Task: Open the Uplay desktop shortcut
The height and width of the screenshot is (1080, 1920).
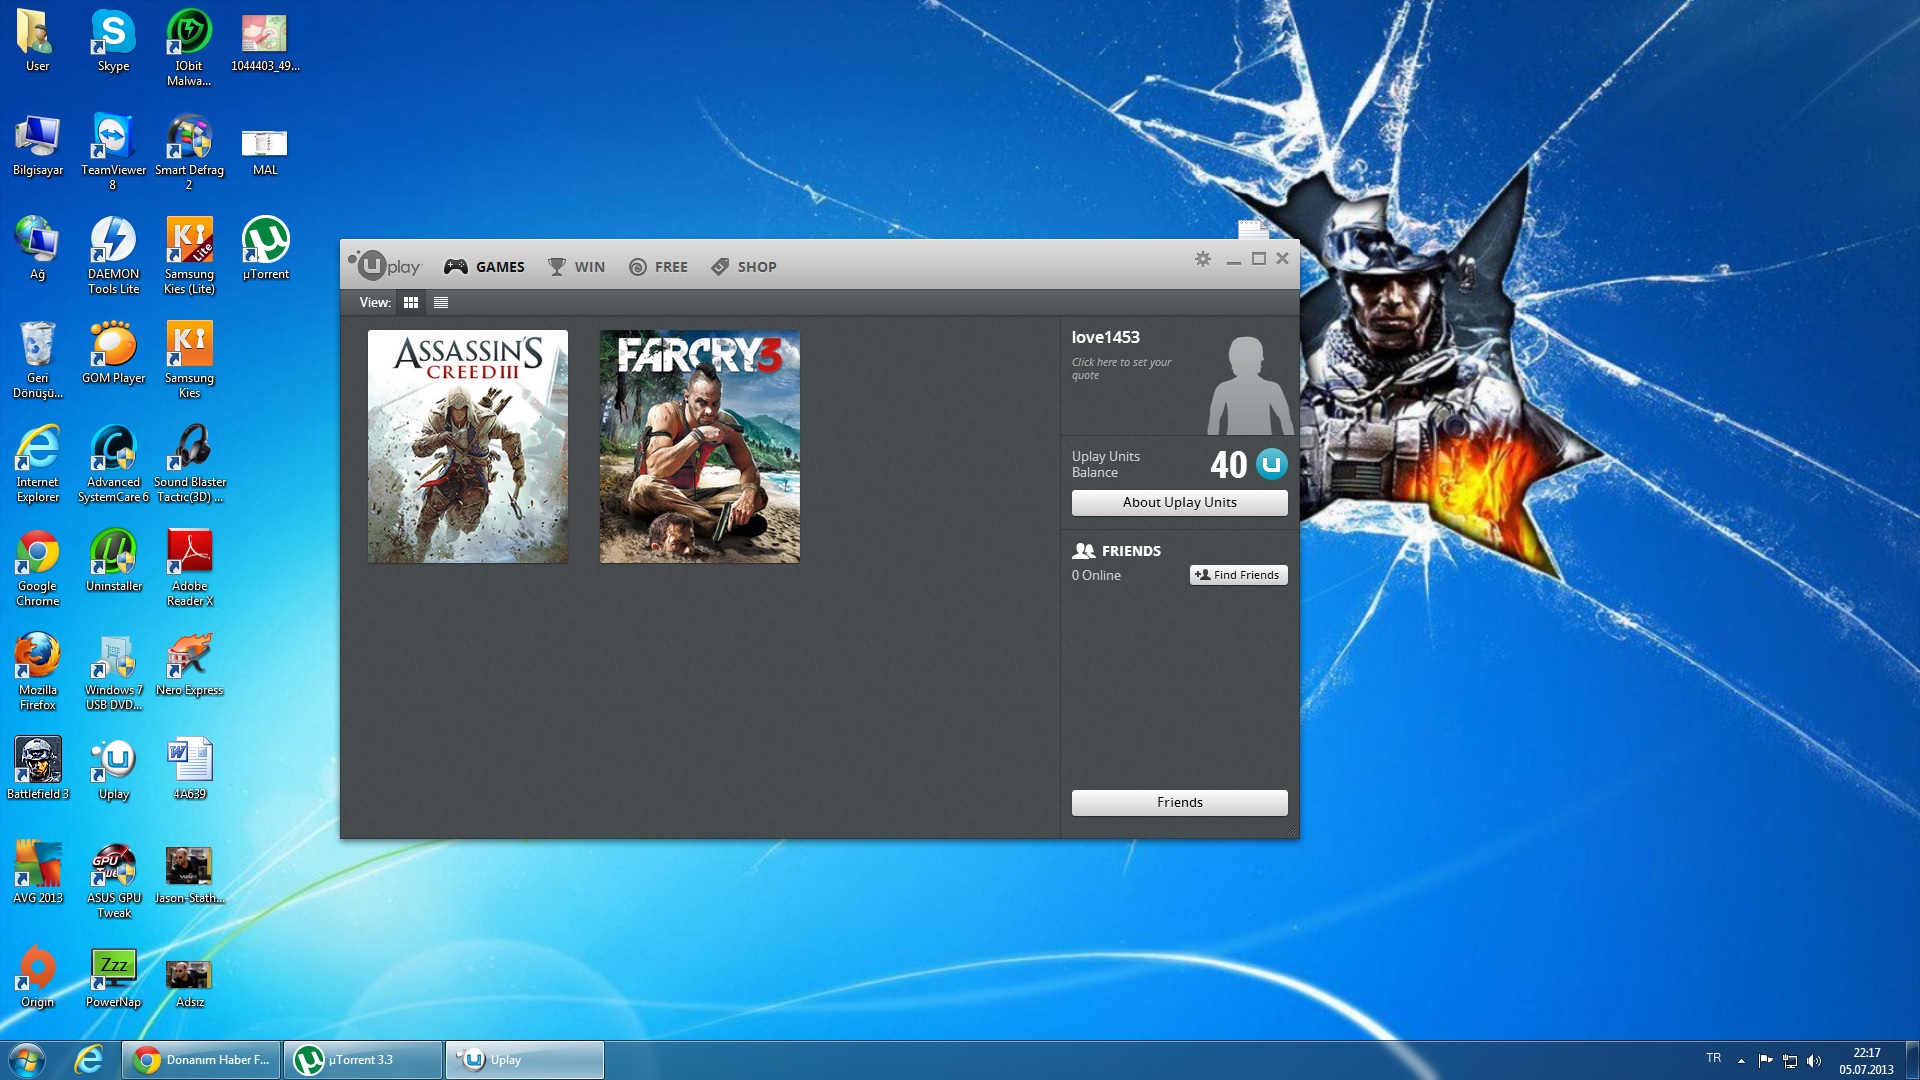Action: coord(113,770)
